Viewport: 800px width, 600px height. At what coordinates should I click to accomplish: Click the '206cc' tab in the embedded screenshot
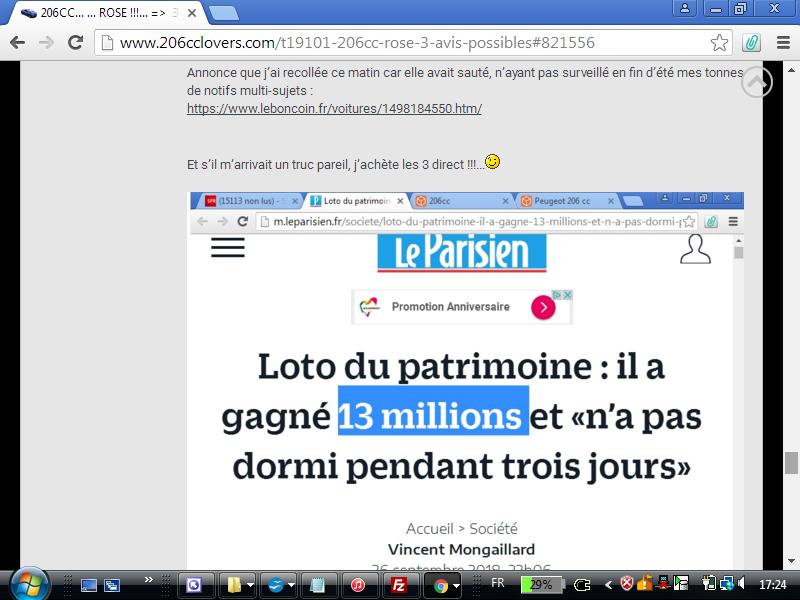click(x=462, y=201)
